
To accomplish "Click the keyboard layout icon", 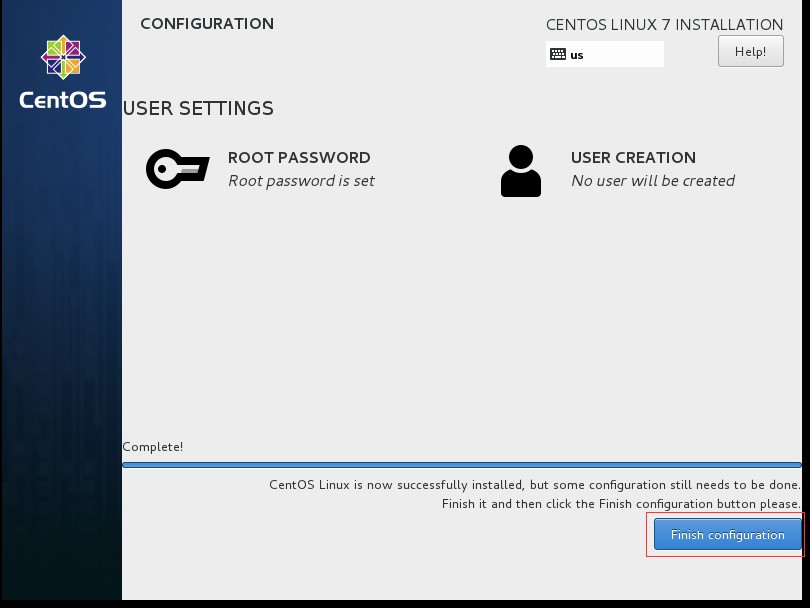I will pos(558,54).
